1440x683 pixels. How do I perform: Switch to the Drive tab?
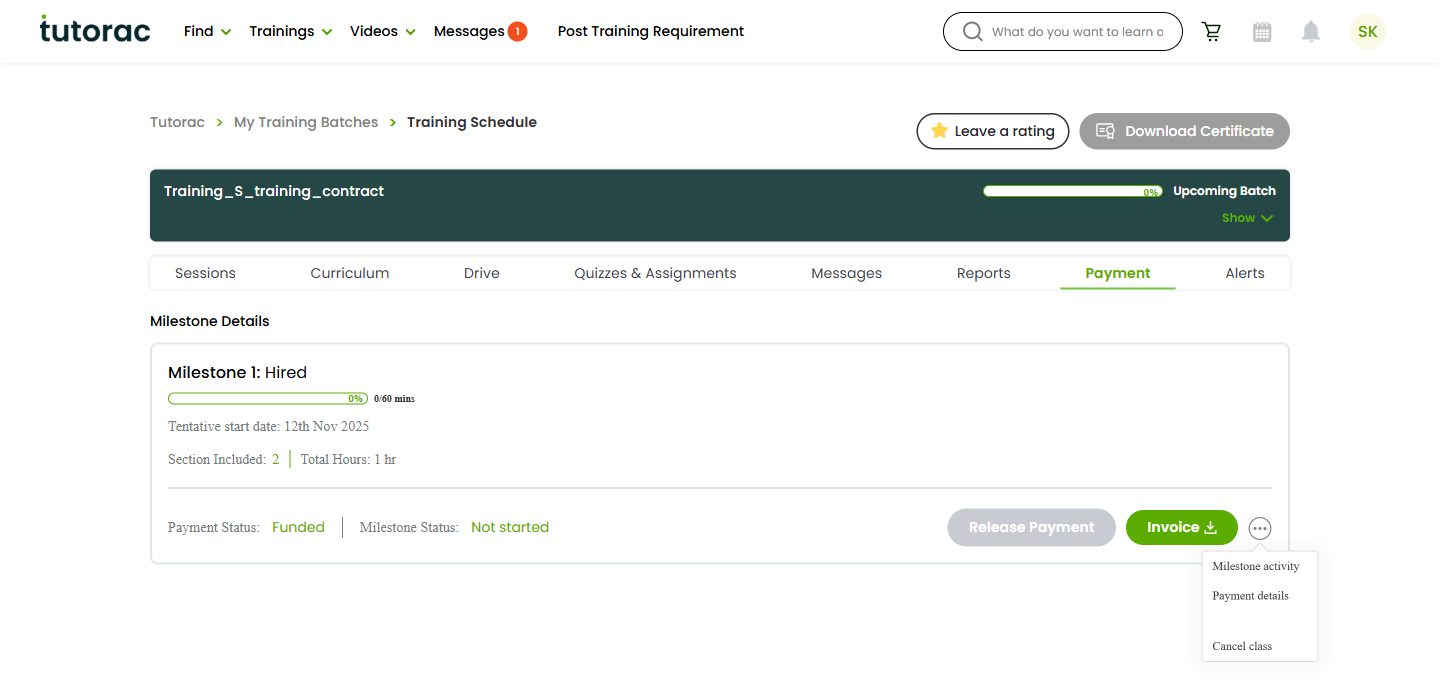click(482, 273)
